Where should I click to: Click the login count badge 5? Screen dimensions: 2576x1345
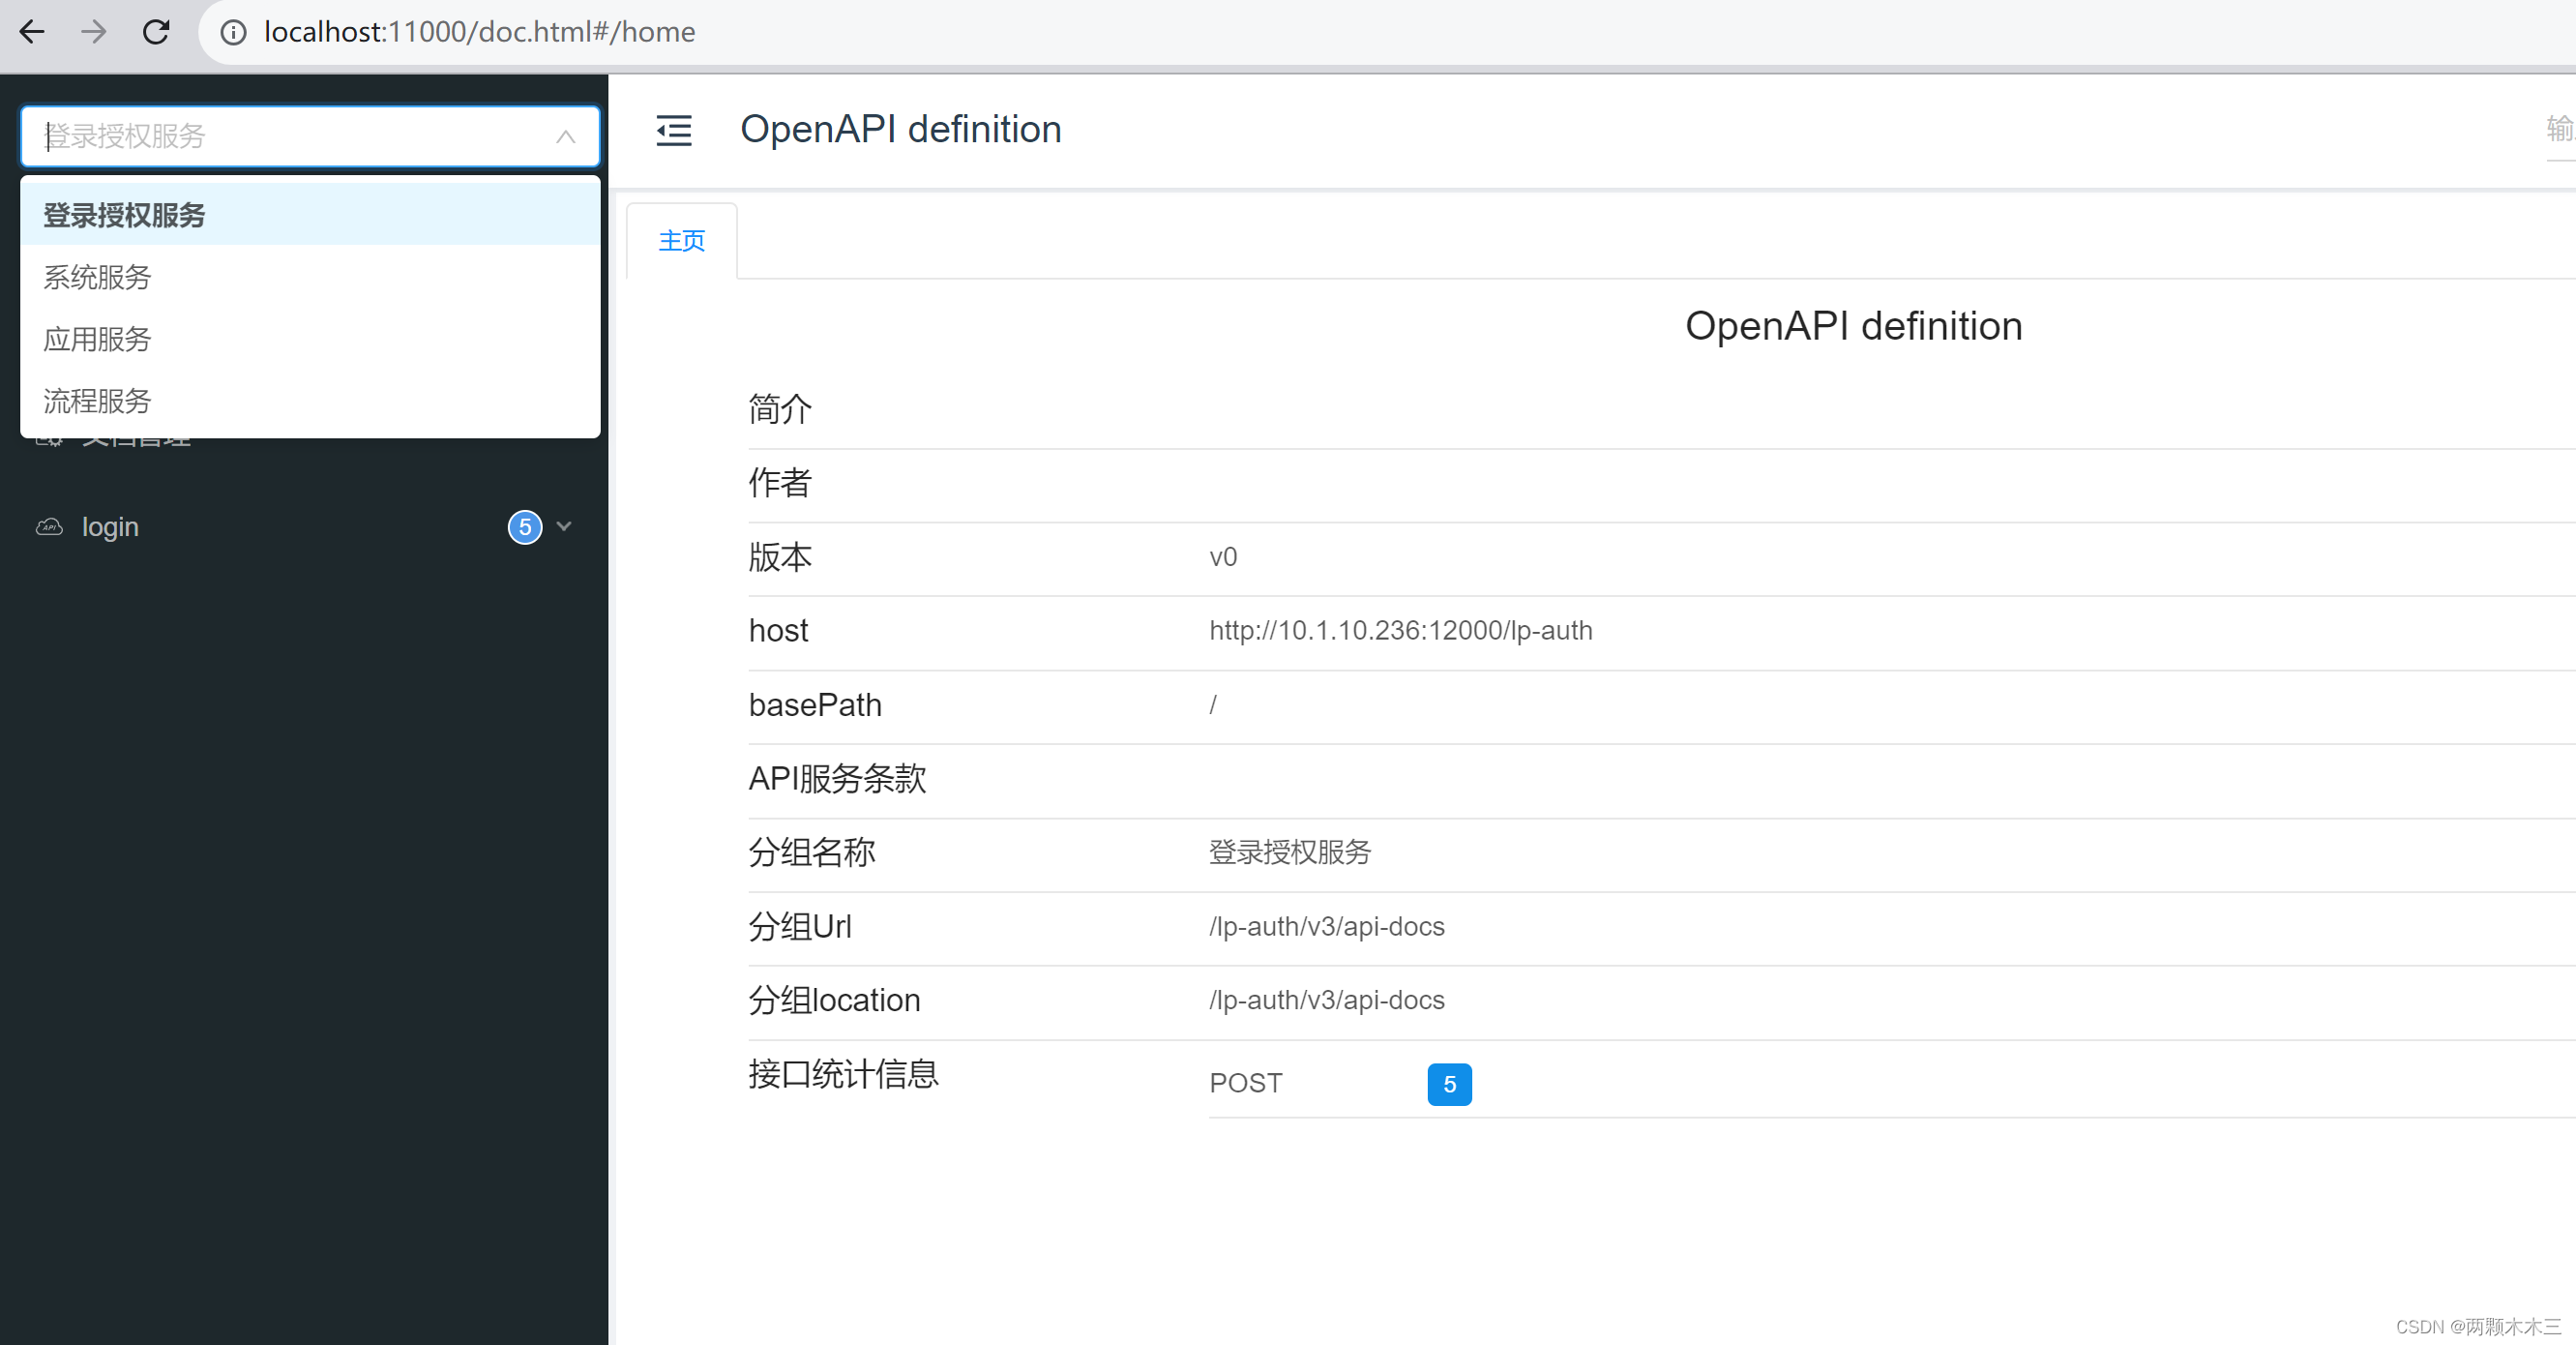pos(525,527)
